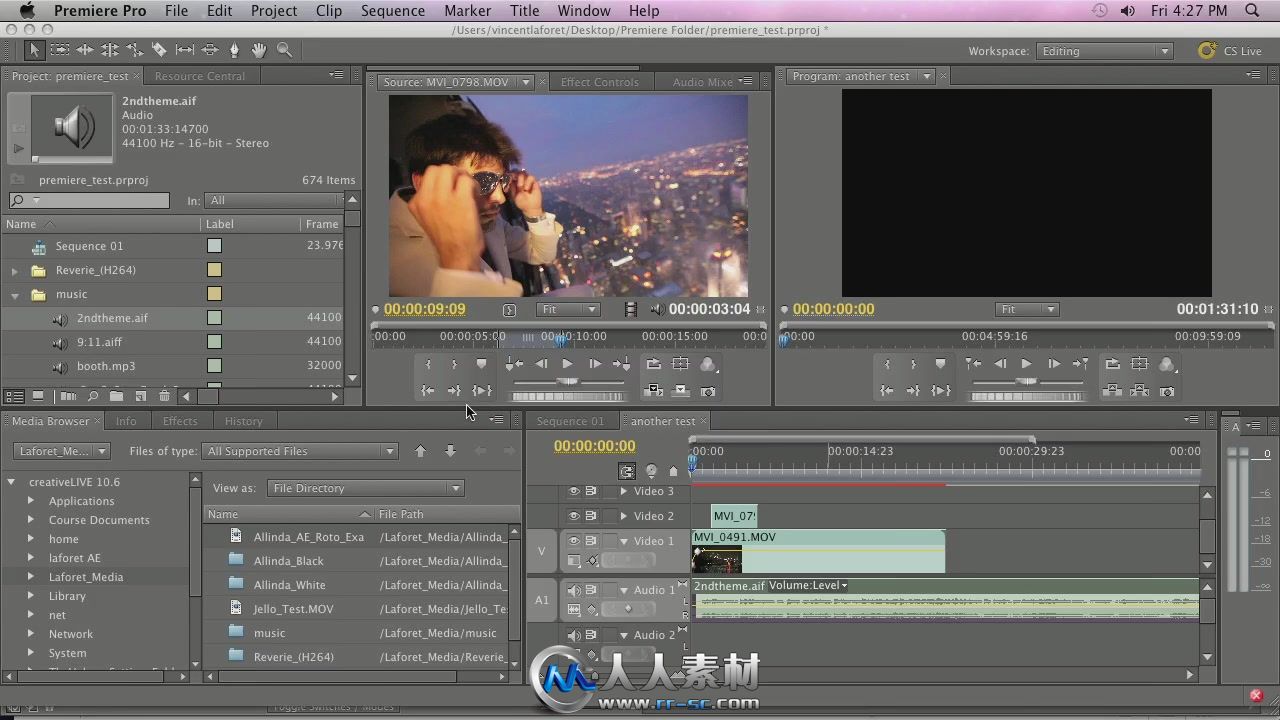1280x720 pixels.
Task: Open View as File Directory dropdown
Action: tap(365, 488)
